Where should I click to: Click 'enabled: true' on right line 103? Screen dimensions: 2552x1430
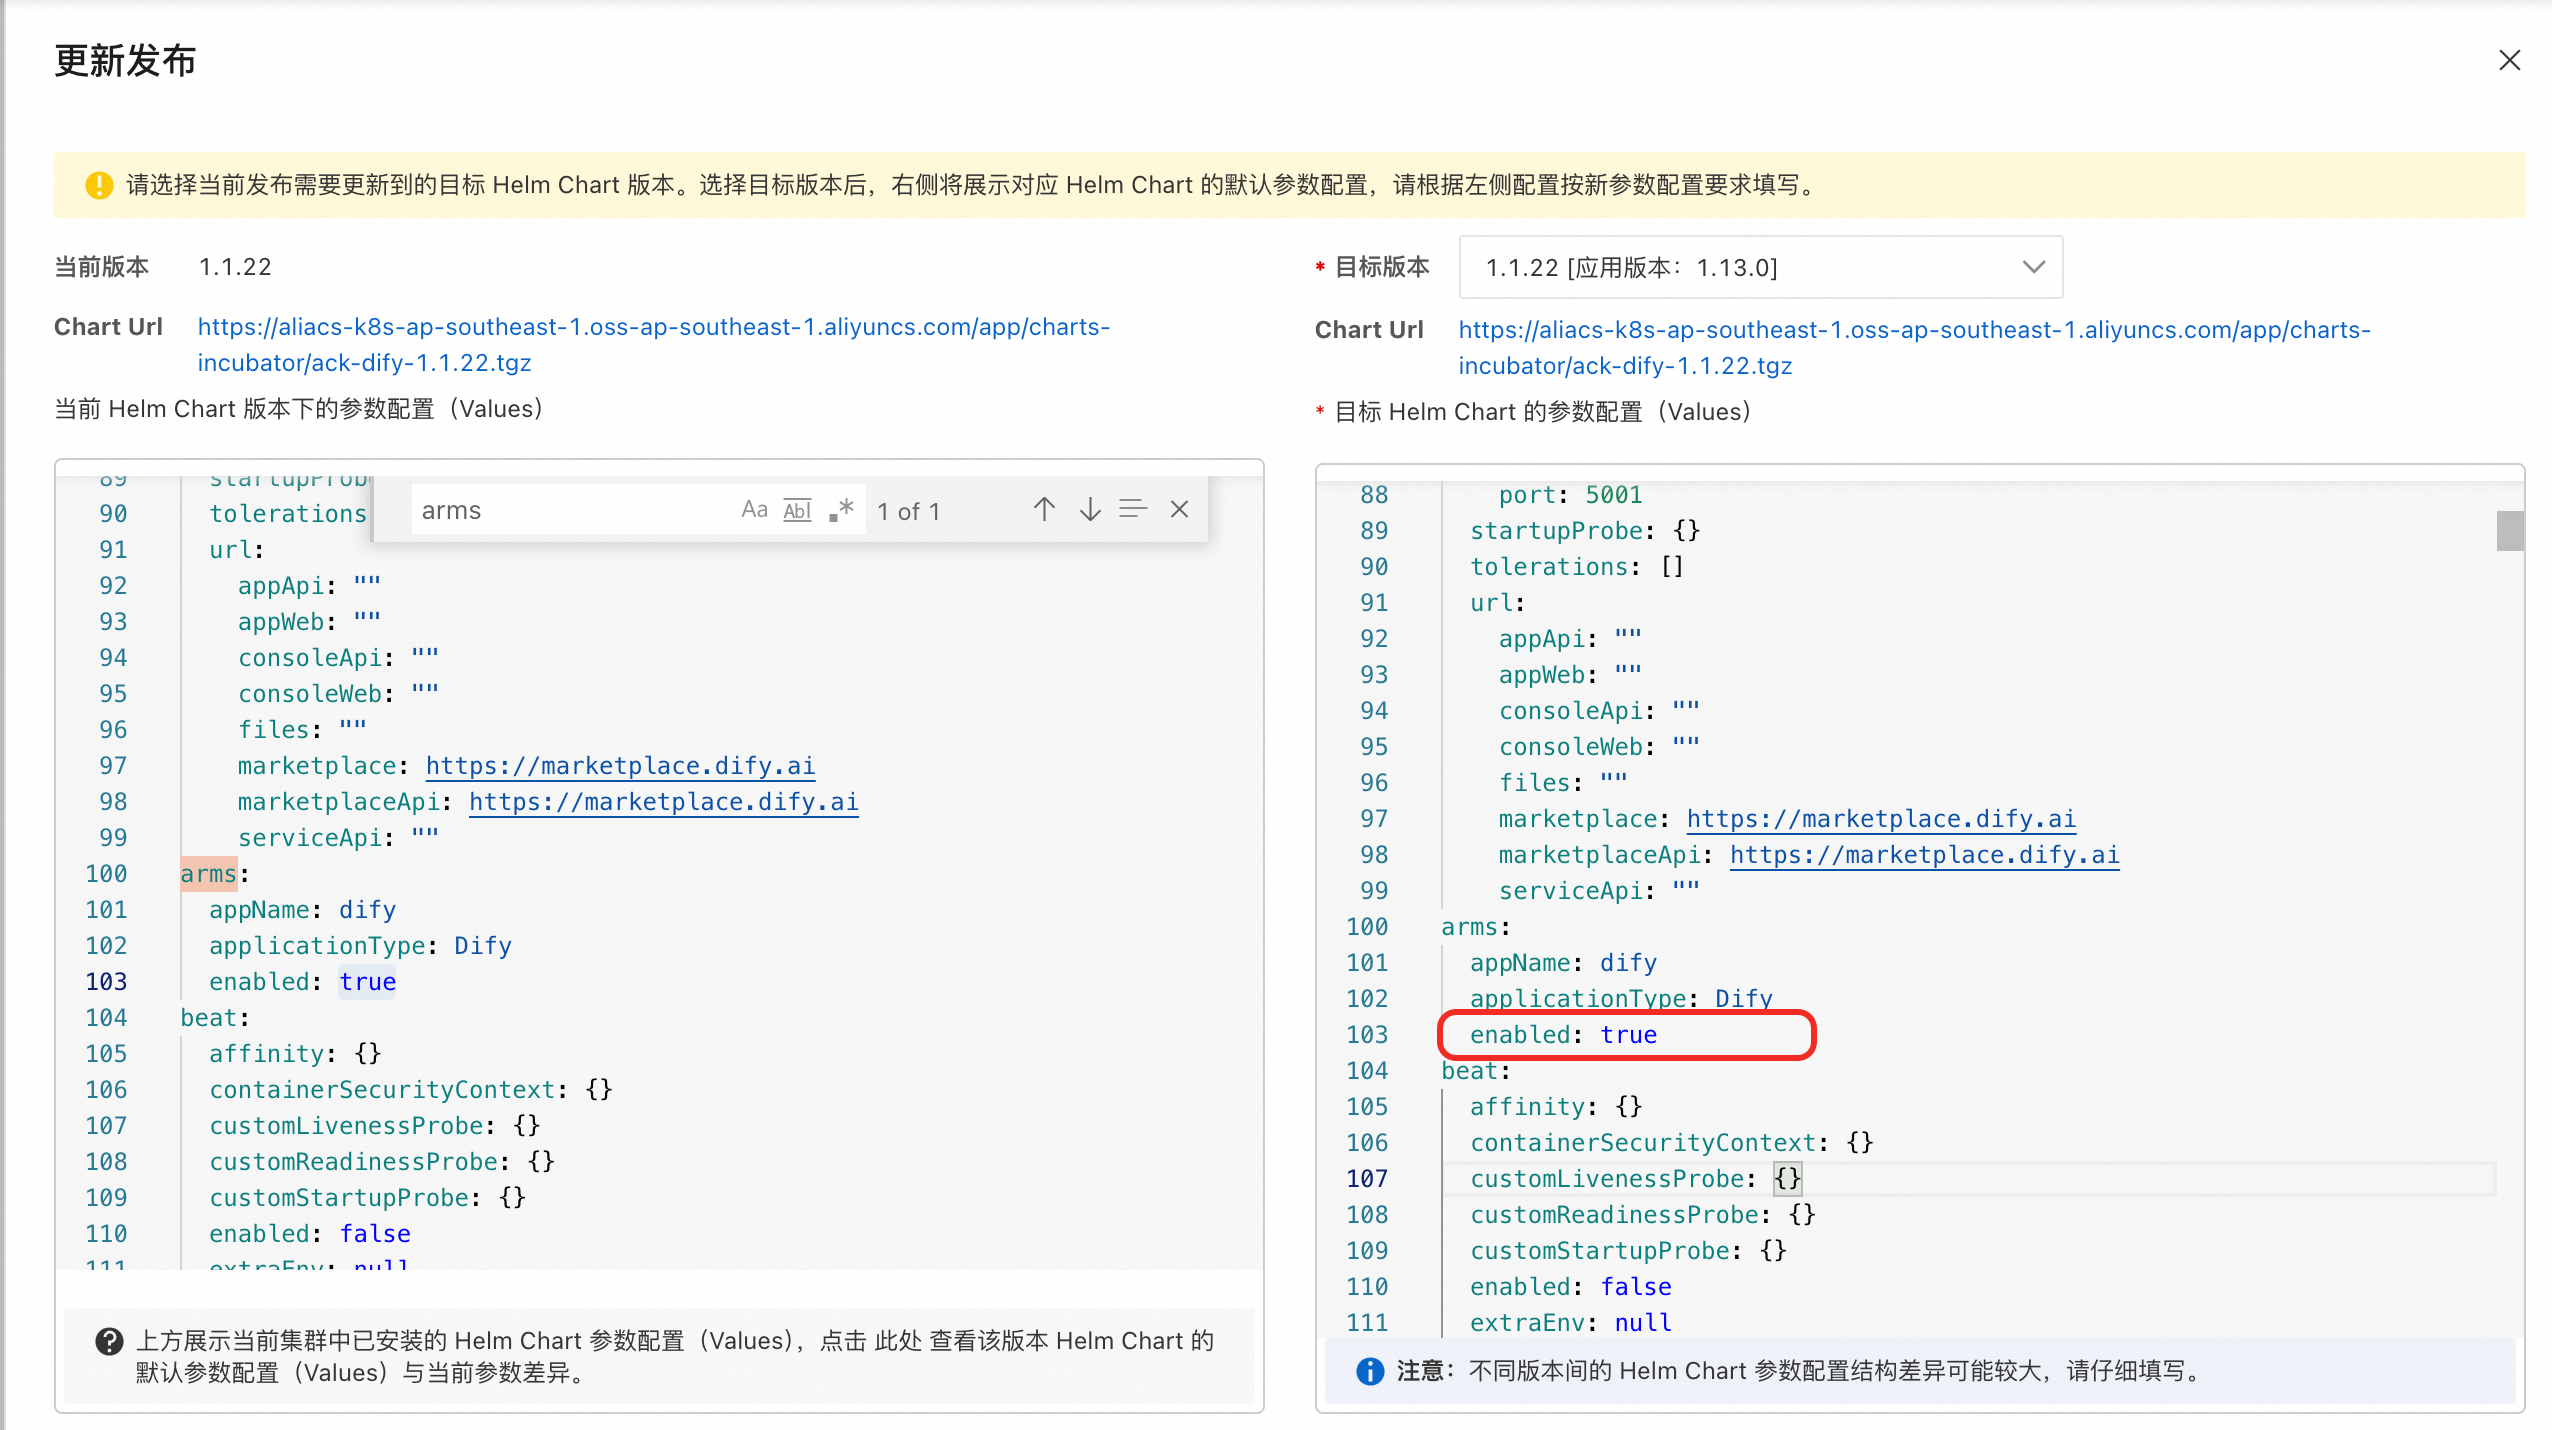pos(1563,1035)
